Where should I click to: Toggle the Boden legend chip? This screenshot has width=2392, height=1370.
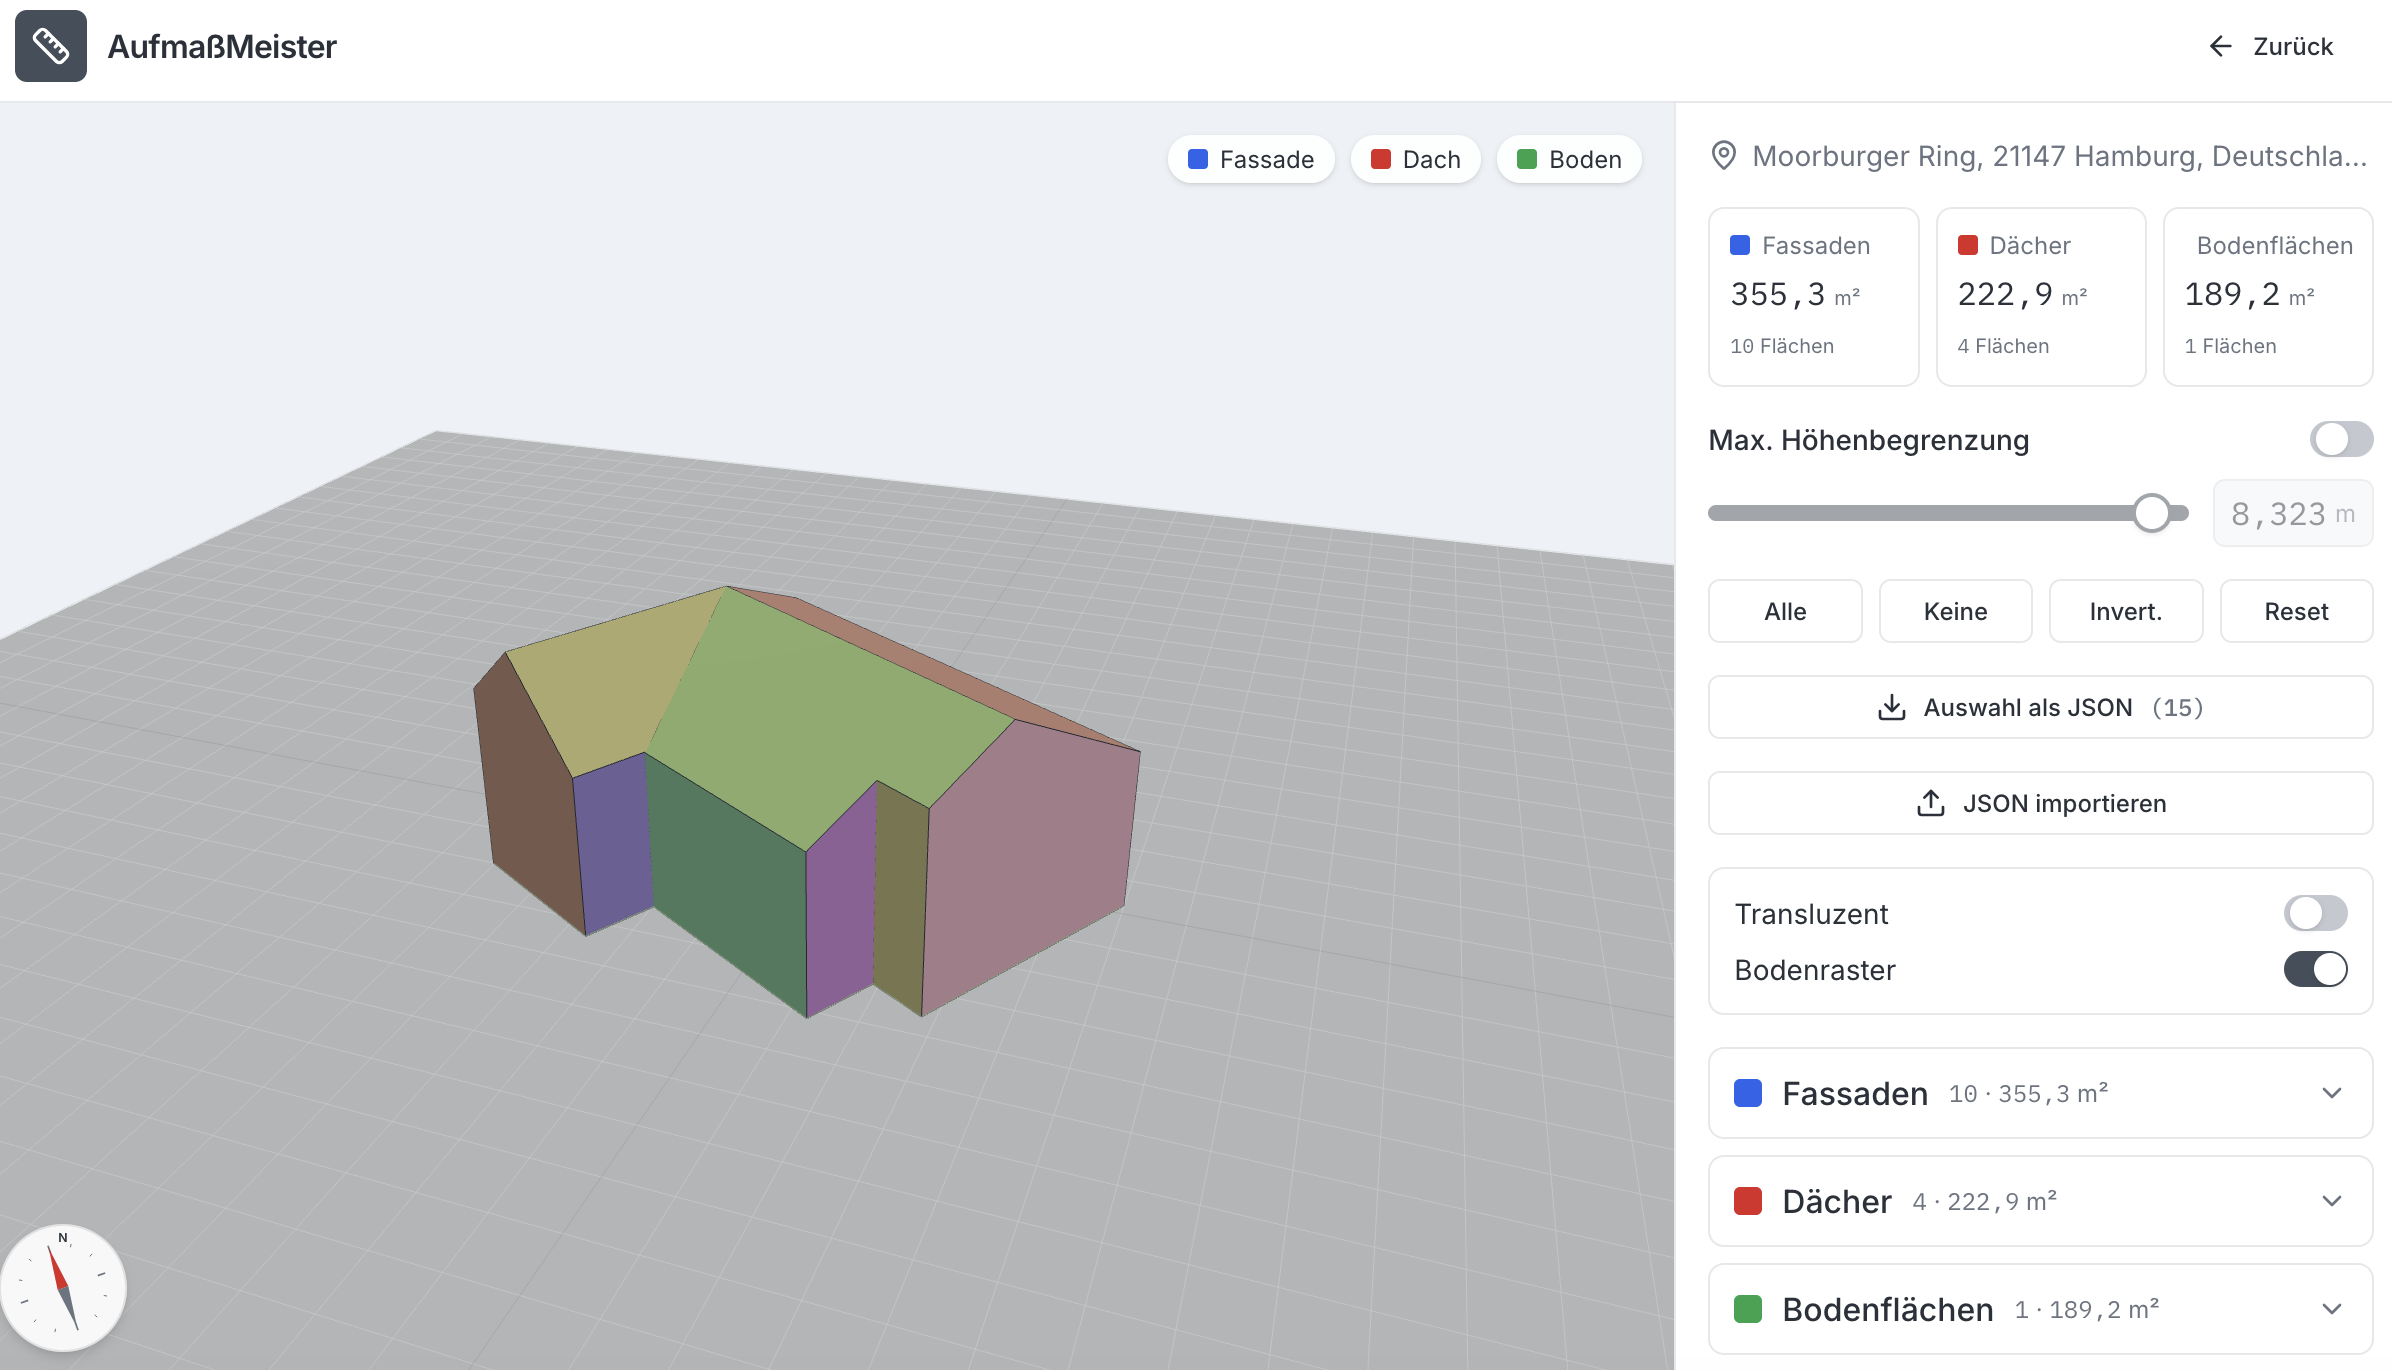coord(1569,159)
